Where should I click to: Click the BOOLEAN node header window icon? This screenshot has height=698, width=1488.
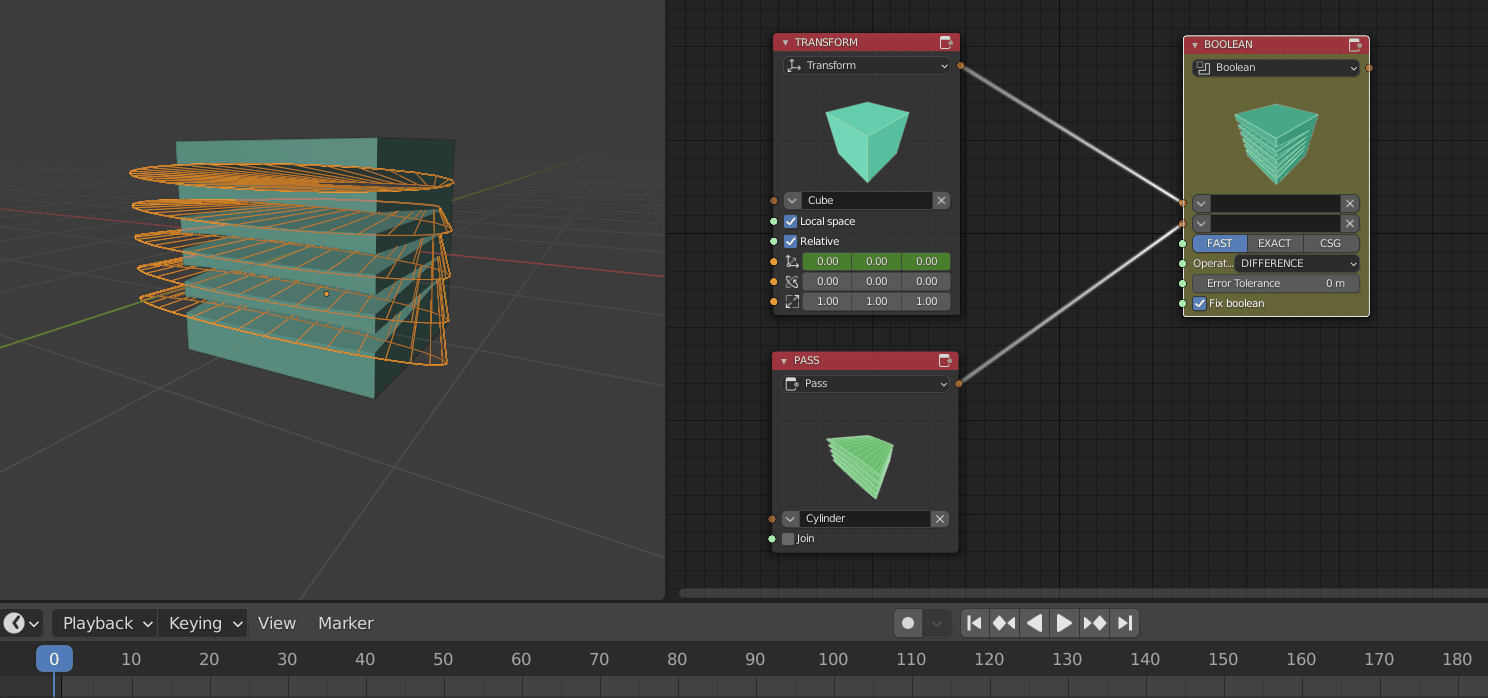point(1355,44)
